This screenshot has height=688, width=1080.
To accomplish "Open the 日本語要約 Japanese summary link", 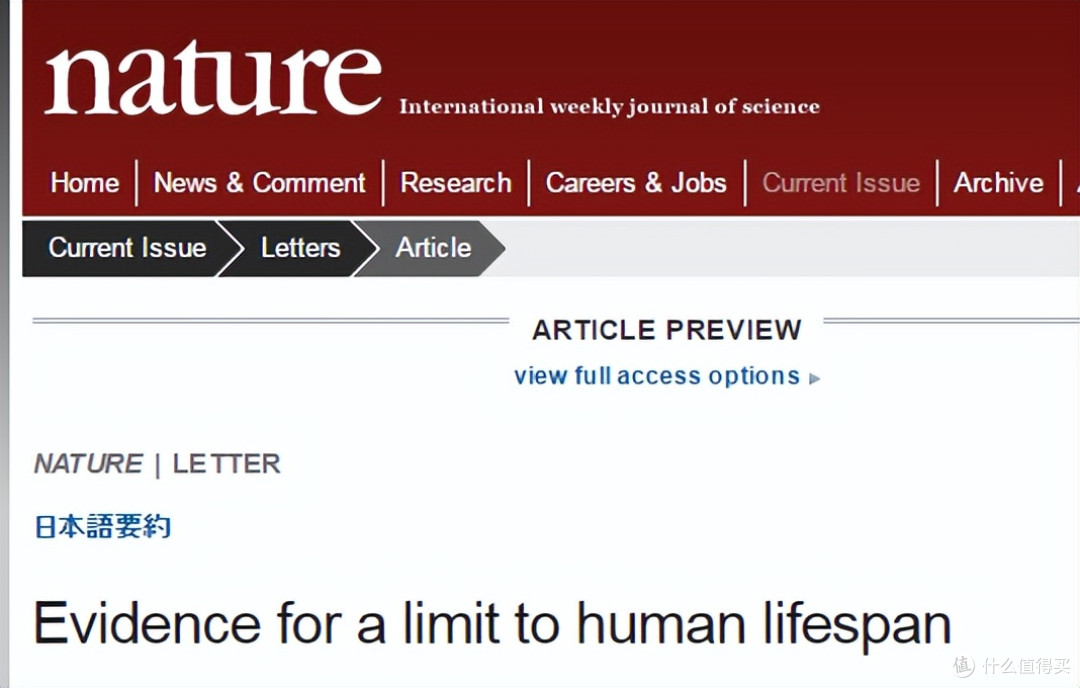I will (x=103, y=527).
